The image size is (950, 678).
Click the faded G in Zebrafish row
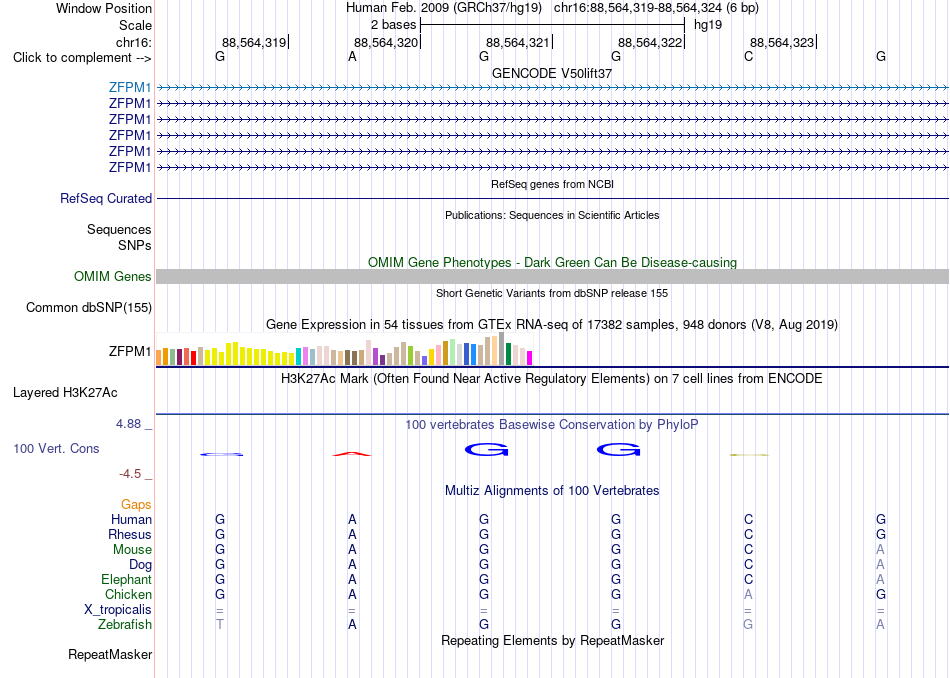click(748, 625)
